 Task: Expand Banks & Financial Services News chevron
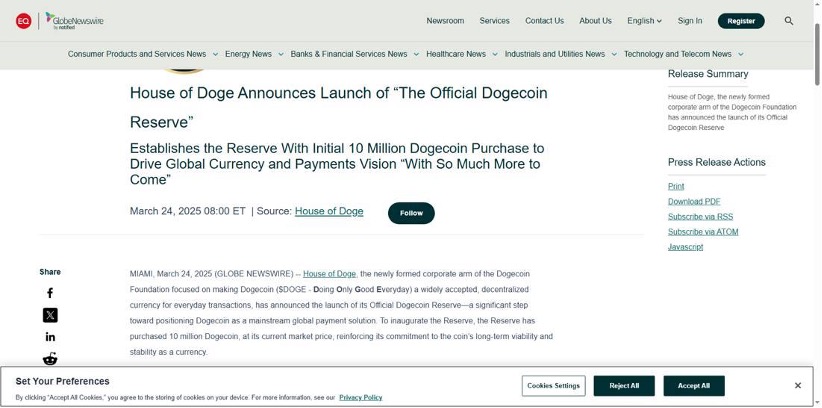pos(416,54)
